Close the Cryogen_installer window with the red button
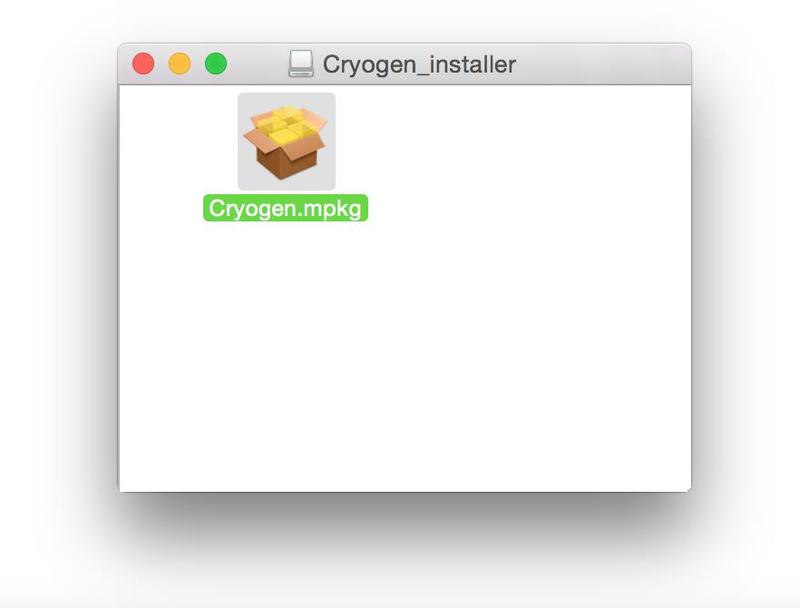Viewport: 800px width, 608px height. pos(143,64)
